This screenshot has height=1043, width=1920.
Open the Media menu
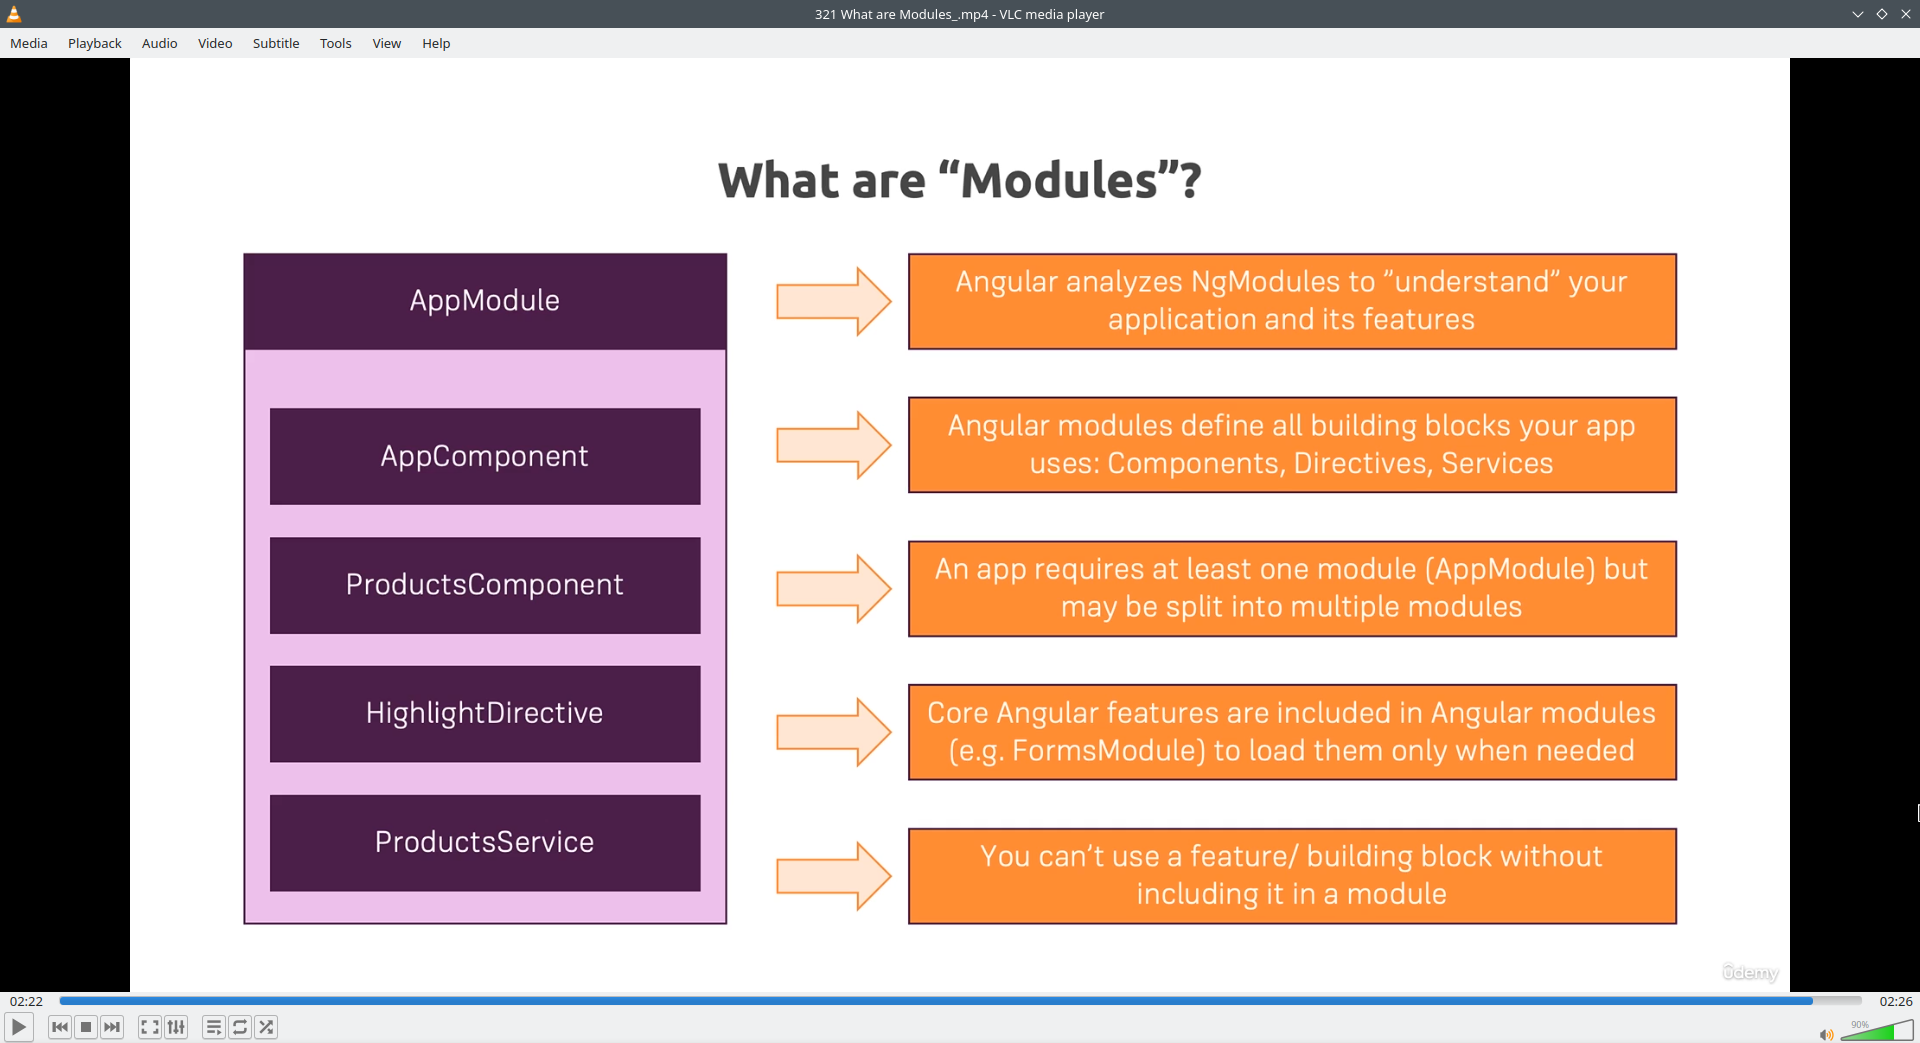point(29,43)
